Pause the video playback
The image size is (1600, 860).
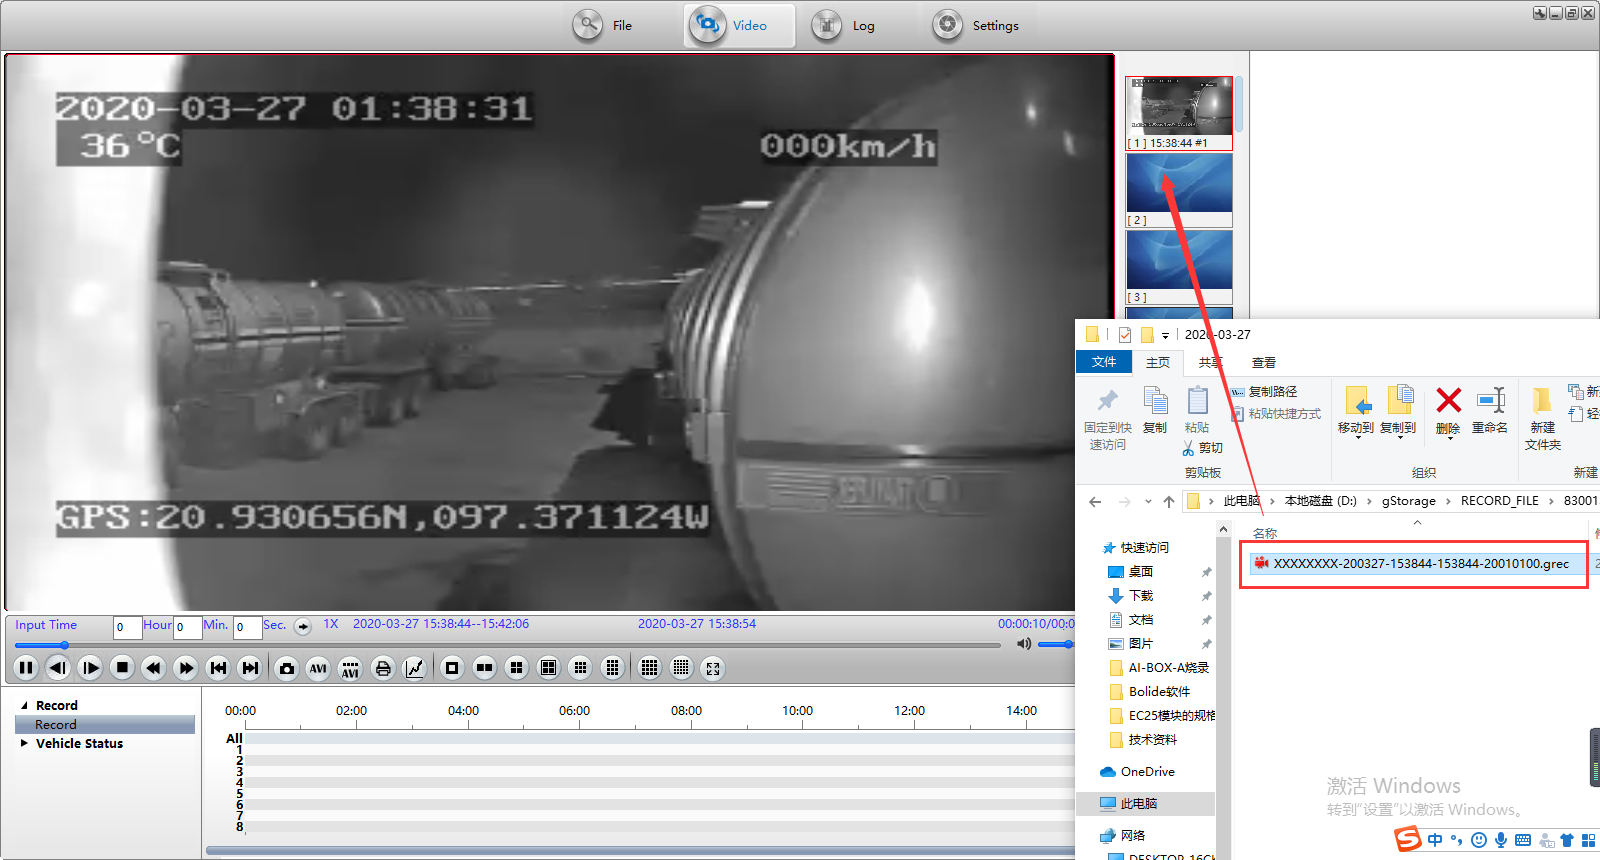26,668
